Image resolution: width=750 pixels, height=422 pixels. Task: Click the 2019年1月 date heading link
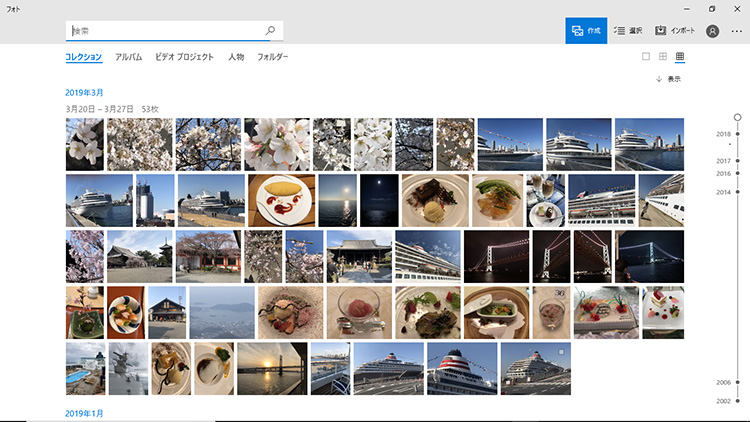point(84,413)
